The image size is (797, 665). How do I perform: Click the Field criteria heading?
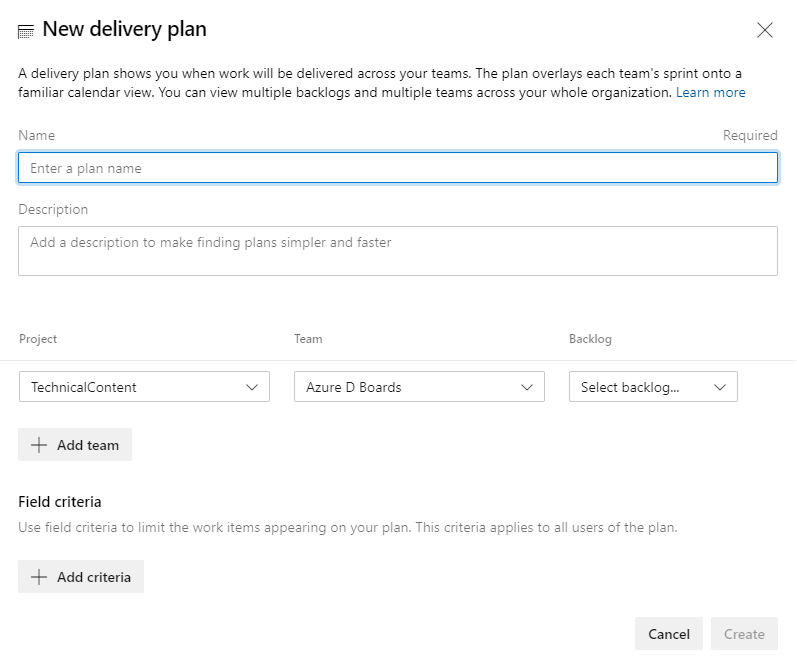[60, 502]
